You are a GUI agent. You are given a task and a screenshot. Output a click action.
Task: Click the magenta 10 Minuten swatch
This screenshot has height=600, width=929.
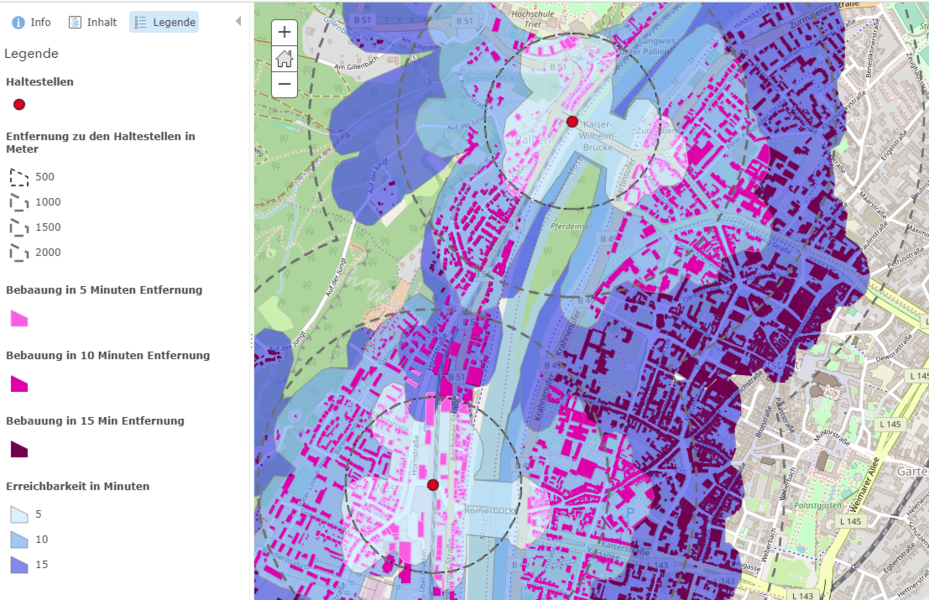19,384
